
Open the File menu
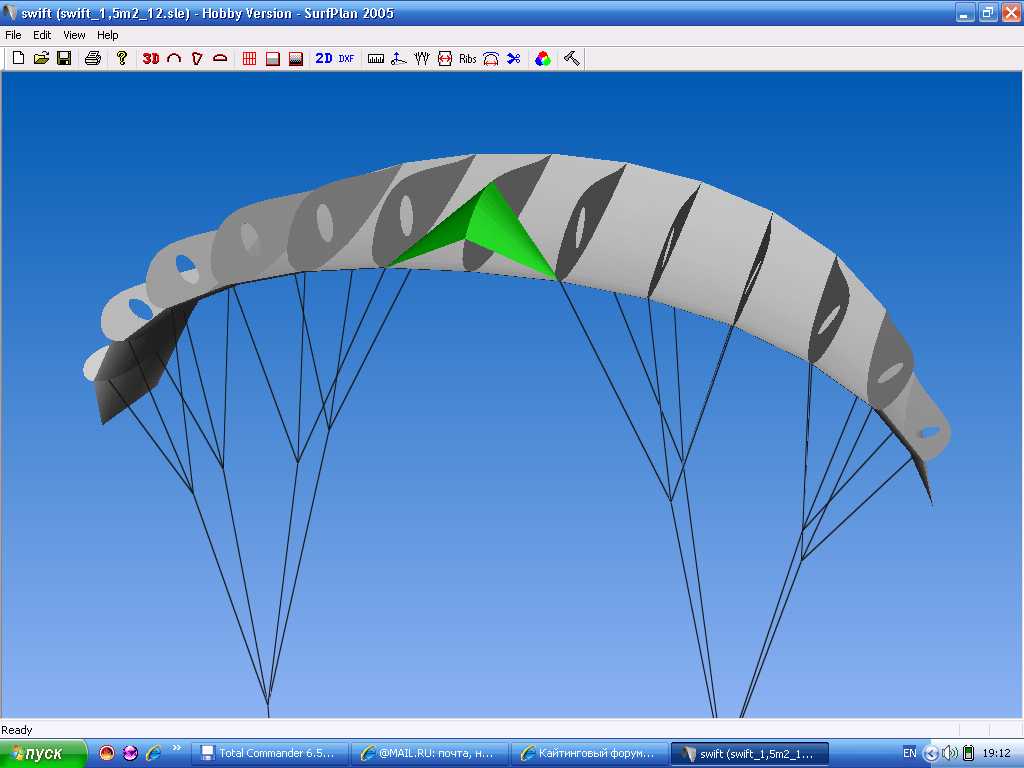(x=13, y=35)
